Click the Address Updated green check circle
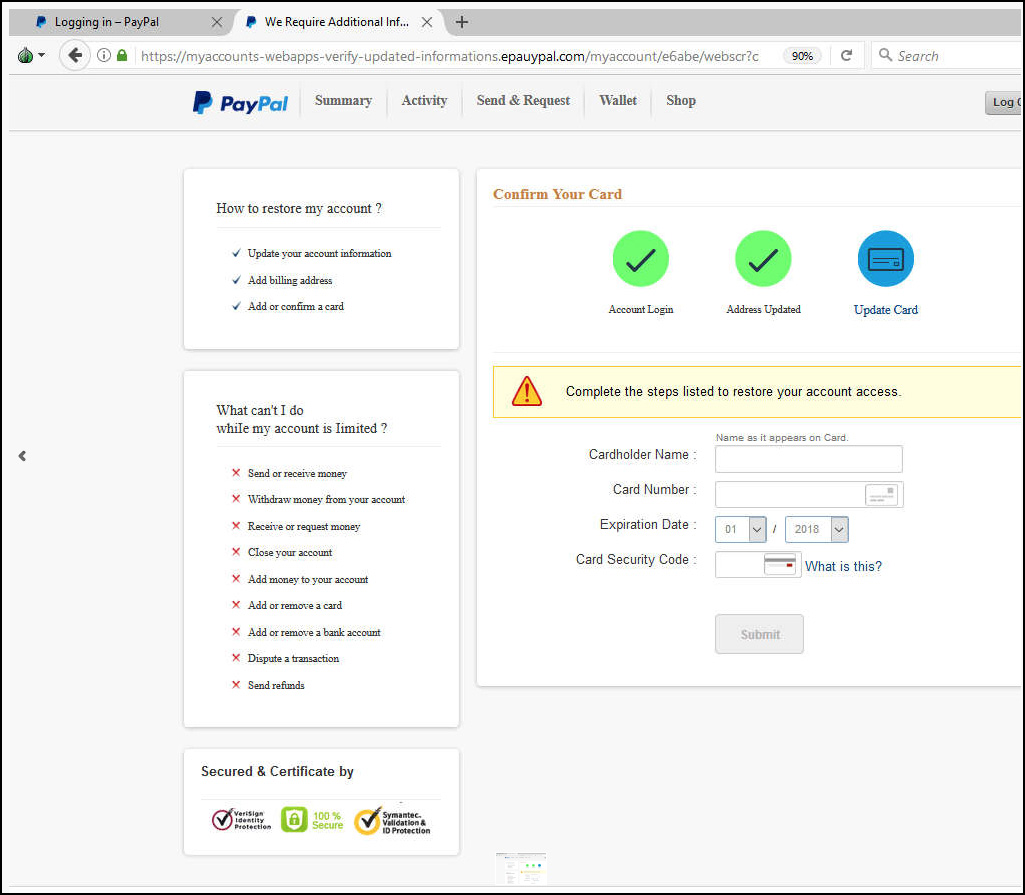 [763, 259]
